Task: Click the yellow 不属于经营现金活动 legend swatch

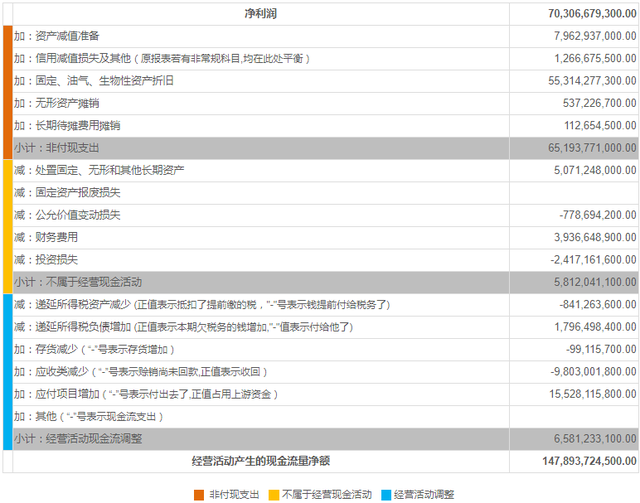Action: coord(273,495)
